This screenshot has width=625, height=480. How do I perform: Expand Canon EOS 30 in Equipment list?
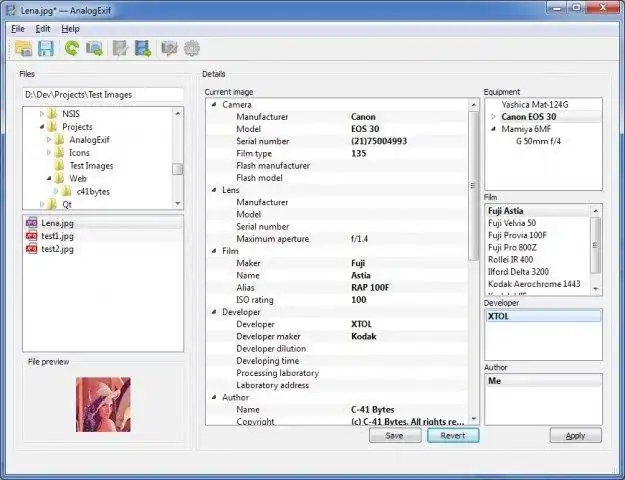coord(493,117)
